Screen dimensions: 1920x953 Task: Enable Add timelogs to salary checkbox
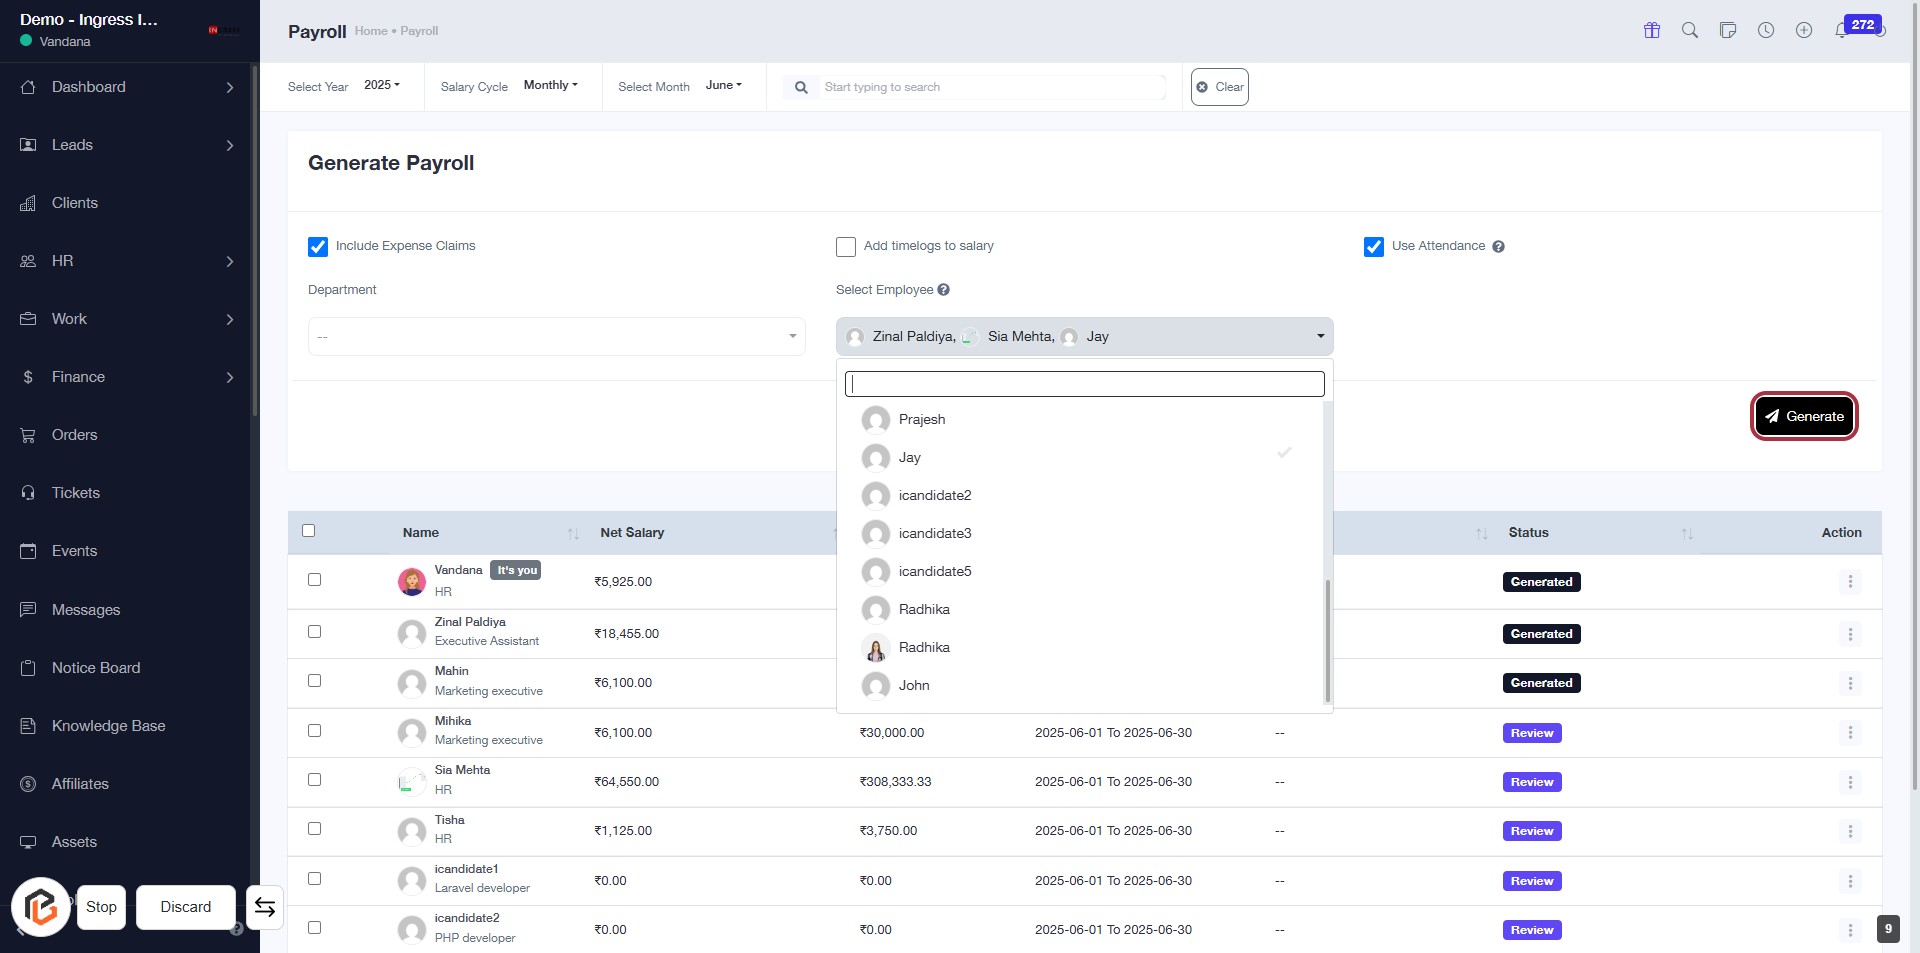(x=846, y=247)
